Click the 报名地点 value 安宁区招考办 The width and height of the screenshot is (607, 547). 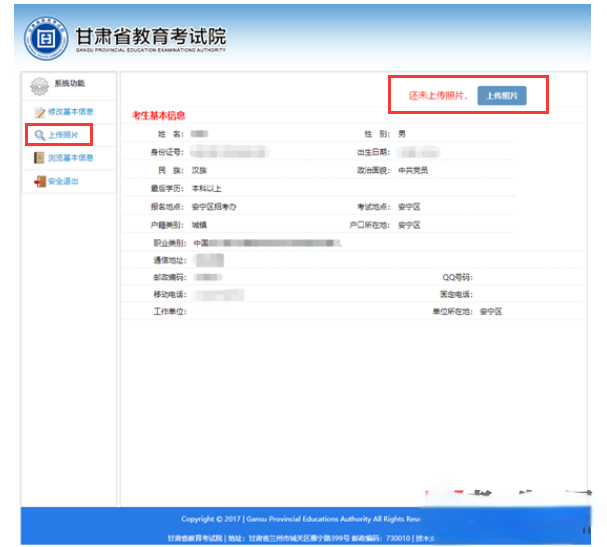tap(214, 206)
